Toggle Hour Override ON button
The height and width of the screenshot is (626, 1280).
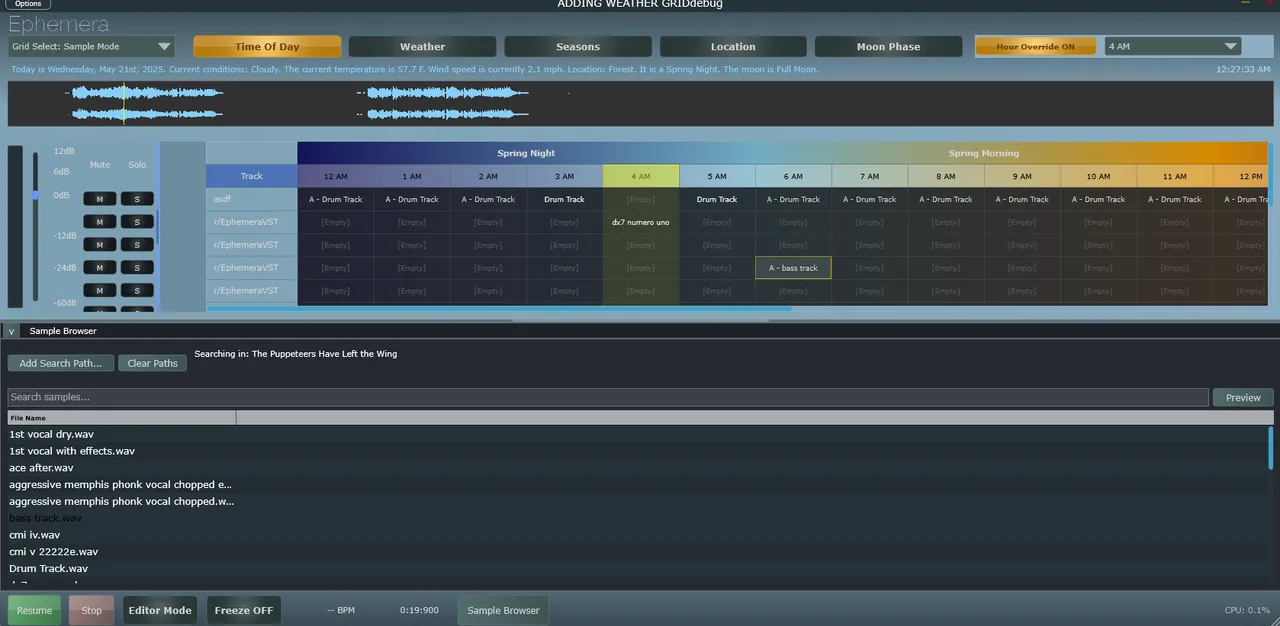[1035, 47]
